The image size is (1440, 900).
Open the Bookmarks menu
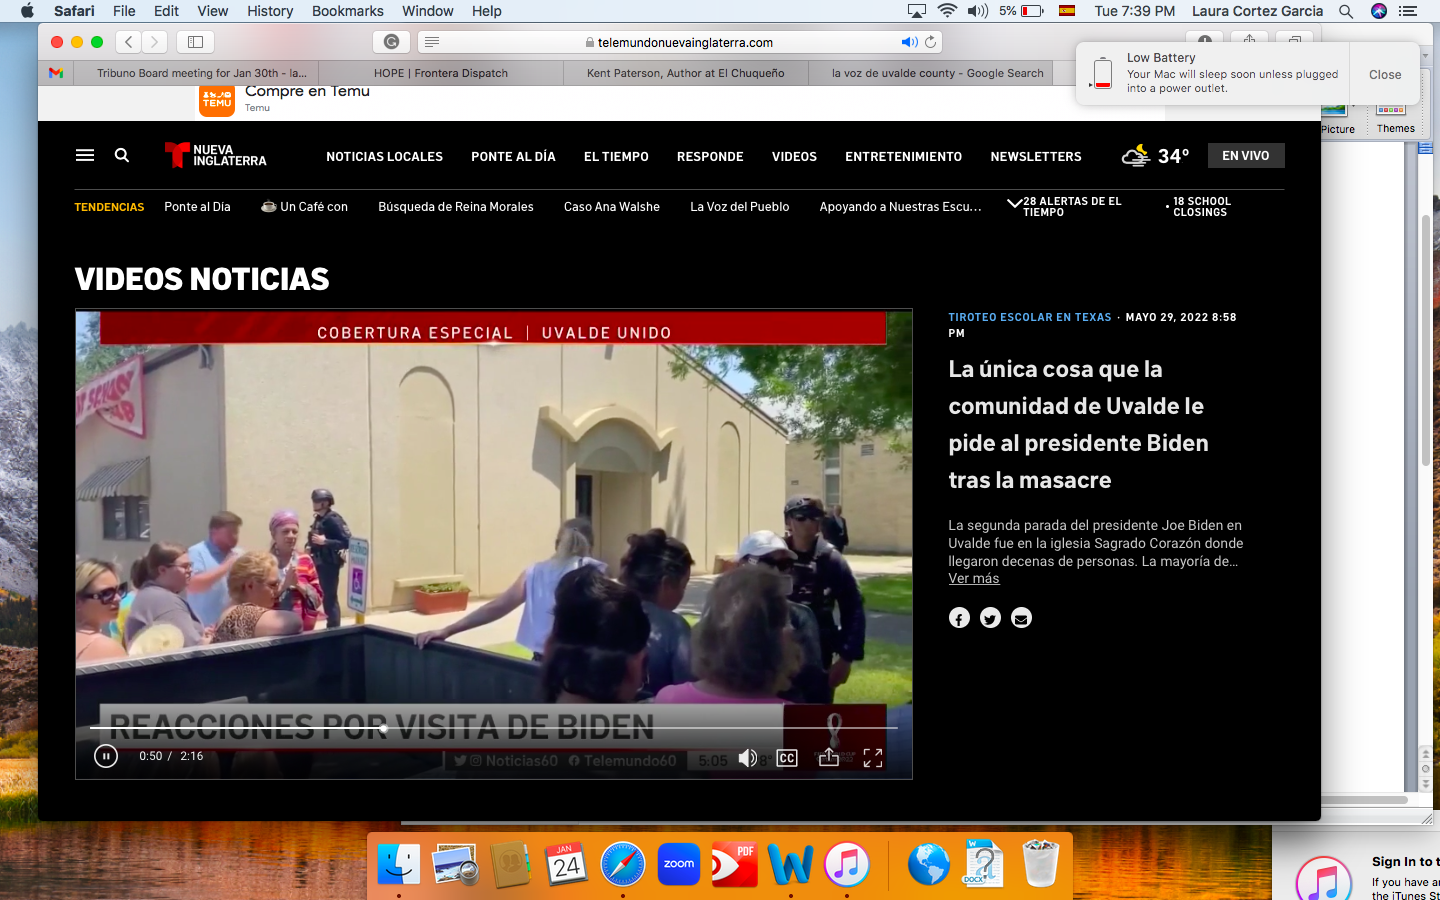347,11
